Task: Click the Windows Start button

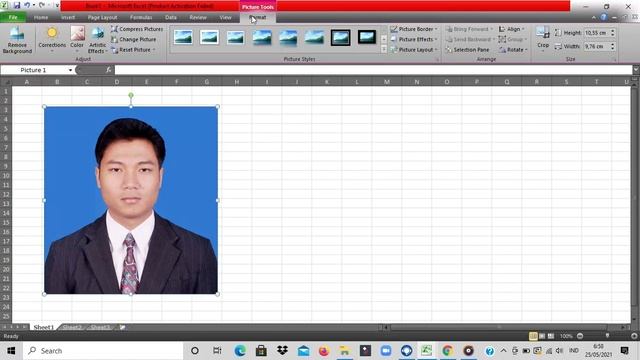Action: [x=11, y=351]
